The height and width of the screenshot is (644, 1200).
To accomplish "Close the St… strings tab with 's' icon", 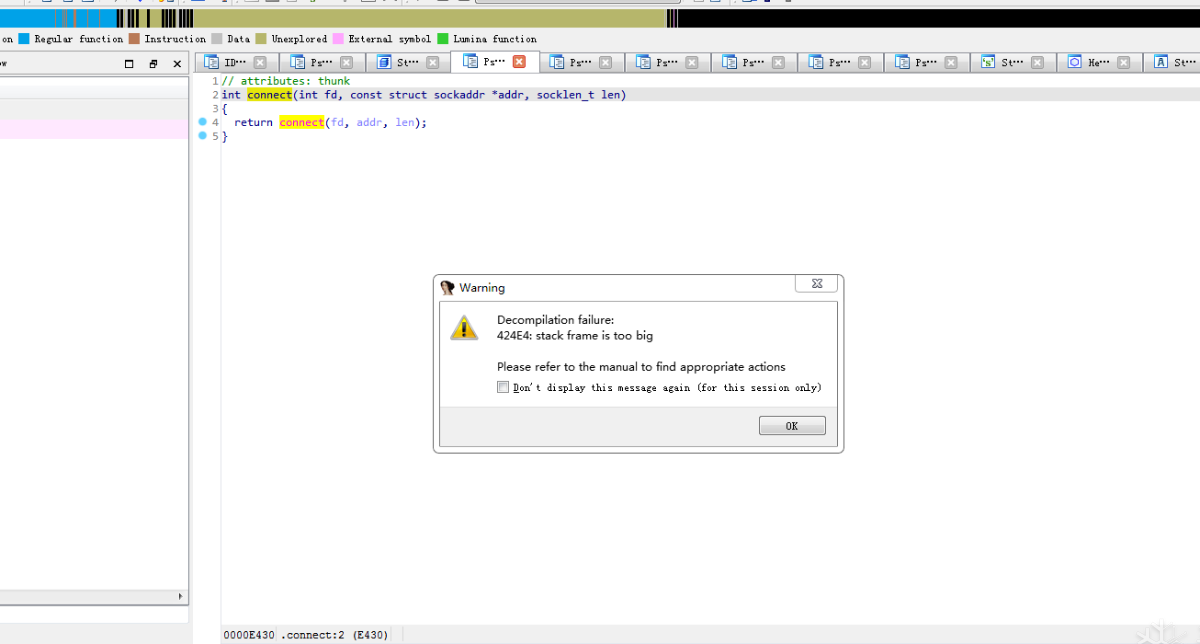I will (x=1037, y=62).
